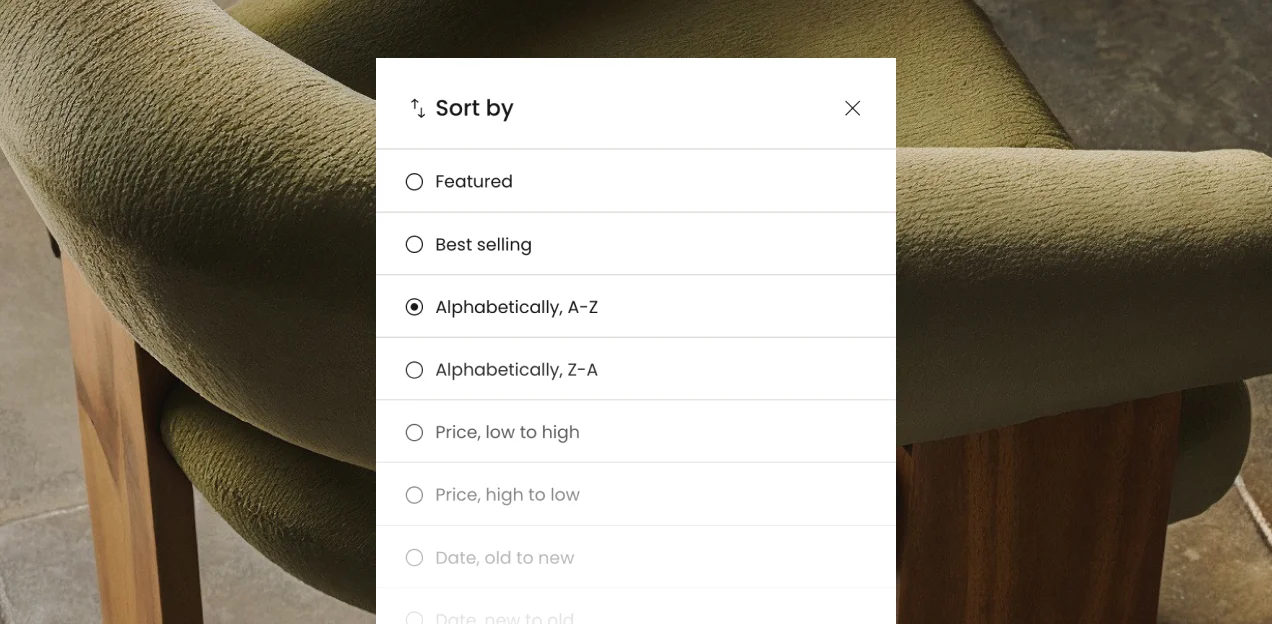Click the "Alphabetically, Z-A" label text
1272x624 pixels.
point(516,370)
